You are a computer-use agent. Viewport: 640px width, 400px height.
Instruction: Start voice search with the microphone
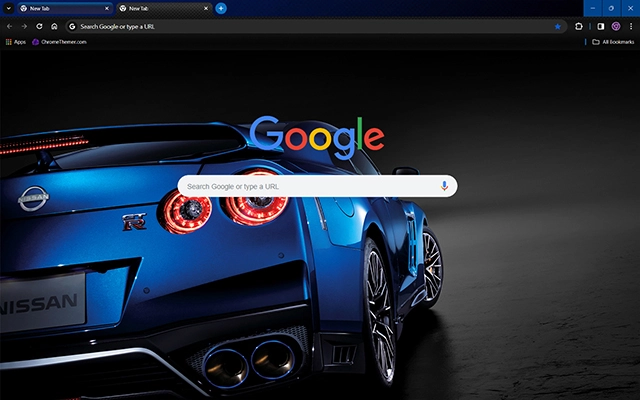click(x=444, y=186)
